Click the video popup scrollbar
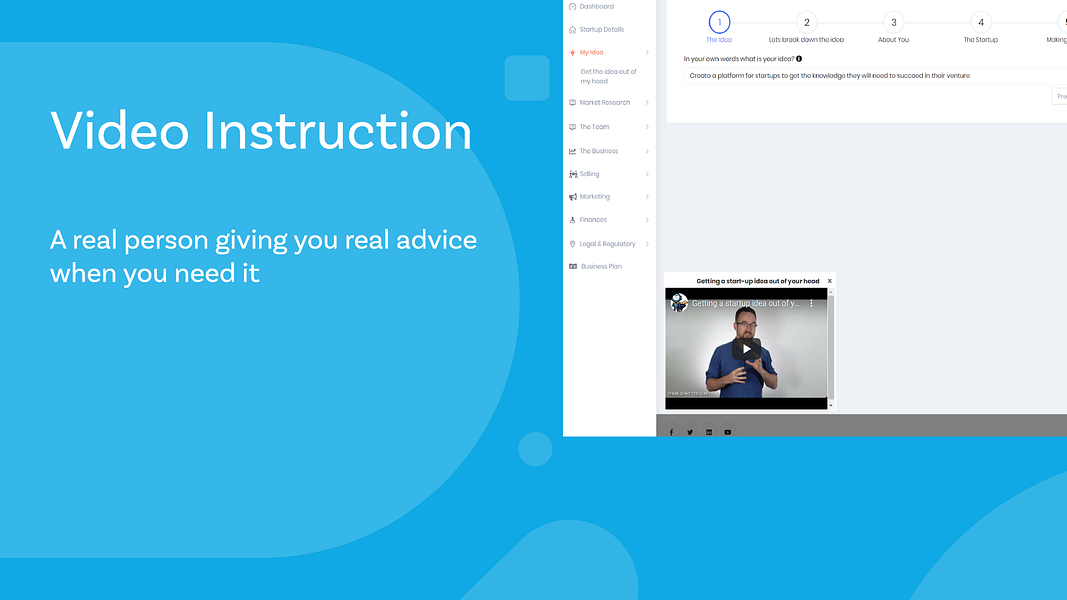Viewport: 1067px width, 600px height. coord(831,348)
